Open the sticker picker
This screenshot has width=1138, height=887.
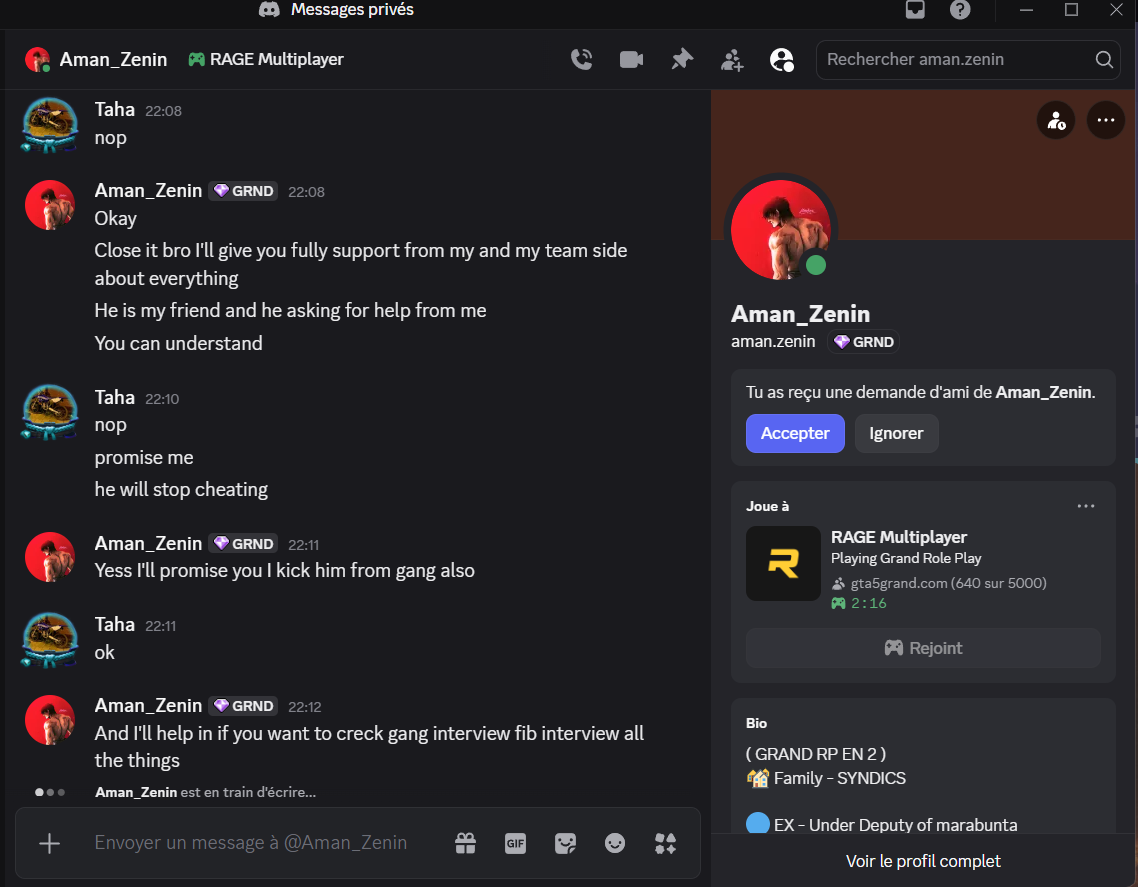tap(565, 843)
